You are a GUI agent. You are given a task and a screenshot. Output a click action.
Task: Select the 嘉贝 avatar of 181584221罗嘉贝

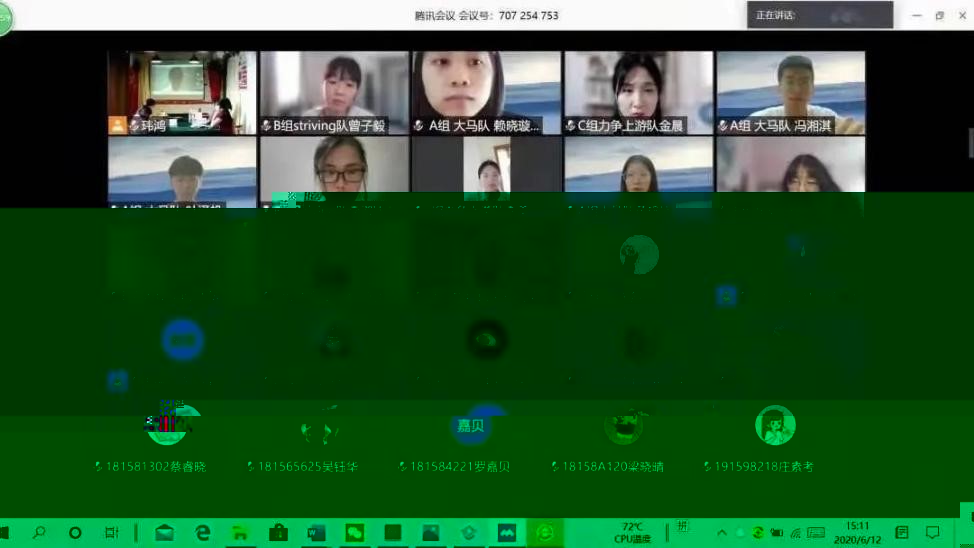471,425
